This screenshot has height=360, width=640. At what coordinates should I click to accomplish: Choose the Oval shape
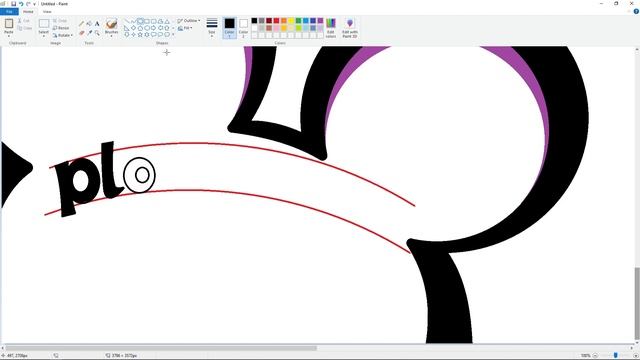pos(140,21)
